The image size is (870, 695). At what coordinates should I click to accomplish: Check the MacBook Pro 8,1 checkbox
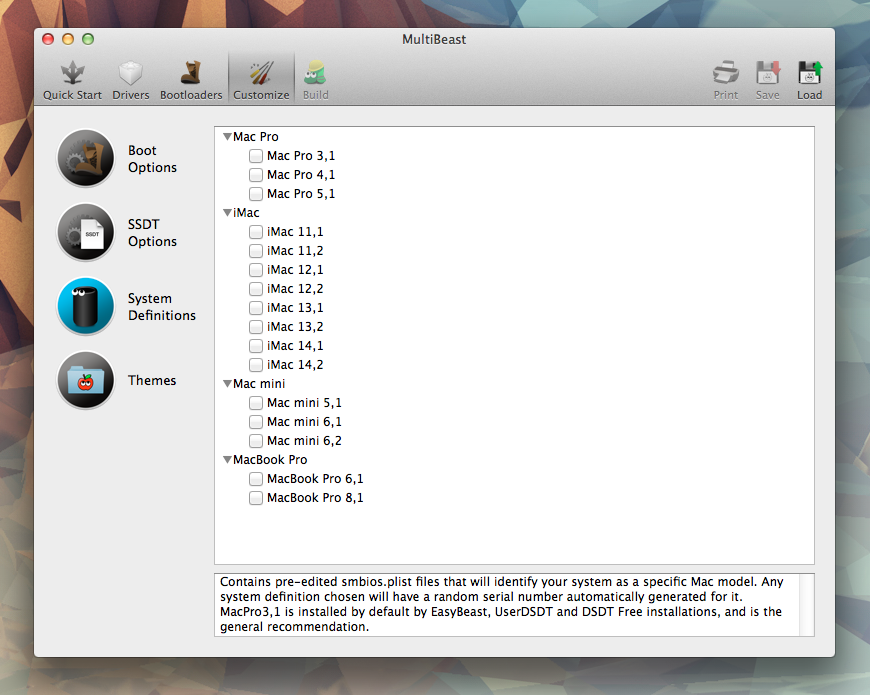click(x=256, y=498)
